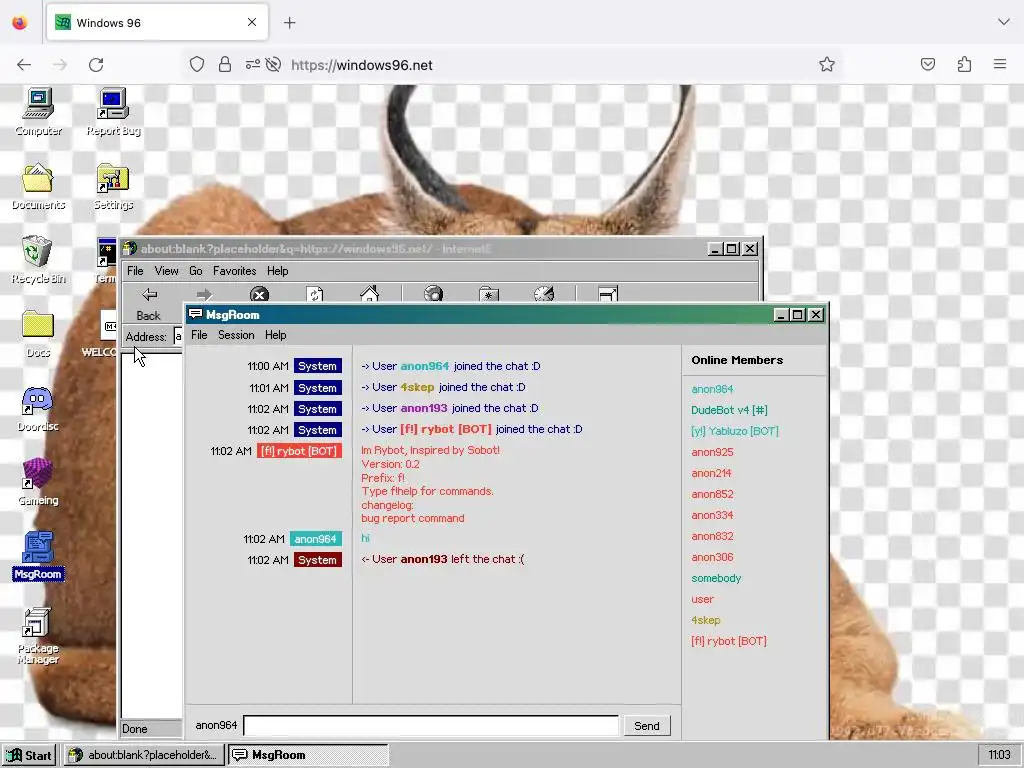Close the Windows 96 browser tab
The width and height of the screenshot is (1024, 768).
click(x=252, y=22)
